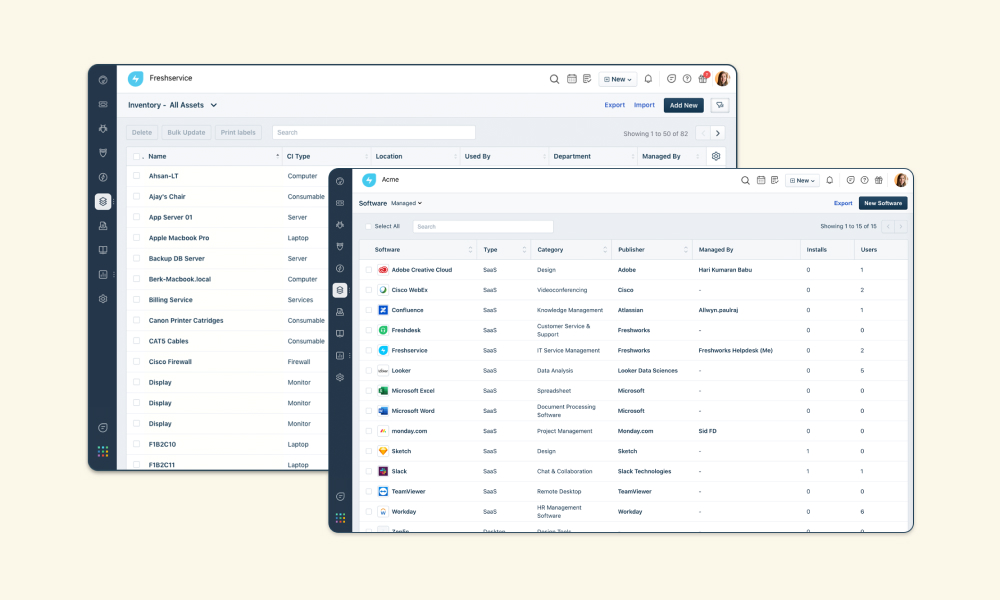Tick the Select All checkbox in Software list
The width and height of the screenshot is (1000, 600).
[368, 226]
